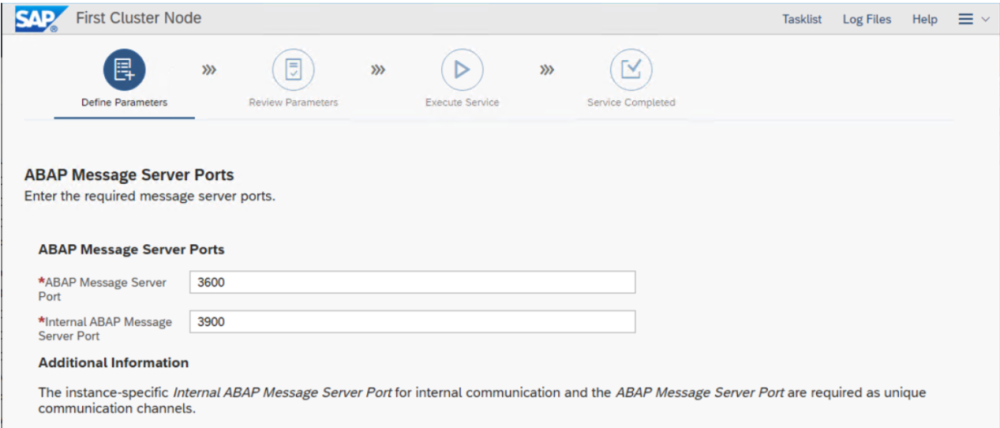Open the Log Files link
Viewport: 1000px width, 428px height.
867,19
